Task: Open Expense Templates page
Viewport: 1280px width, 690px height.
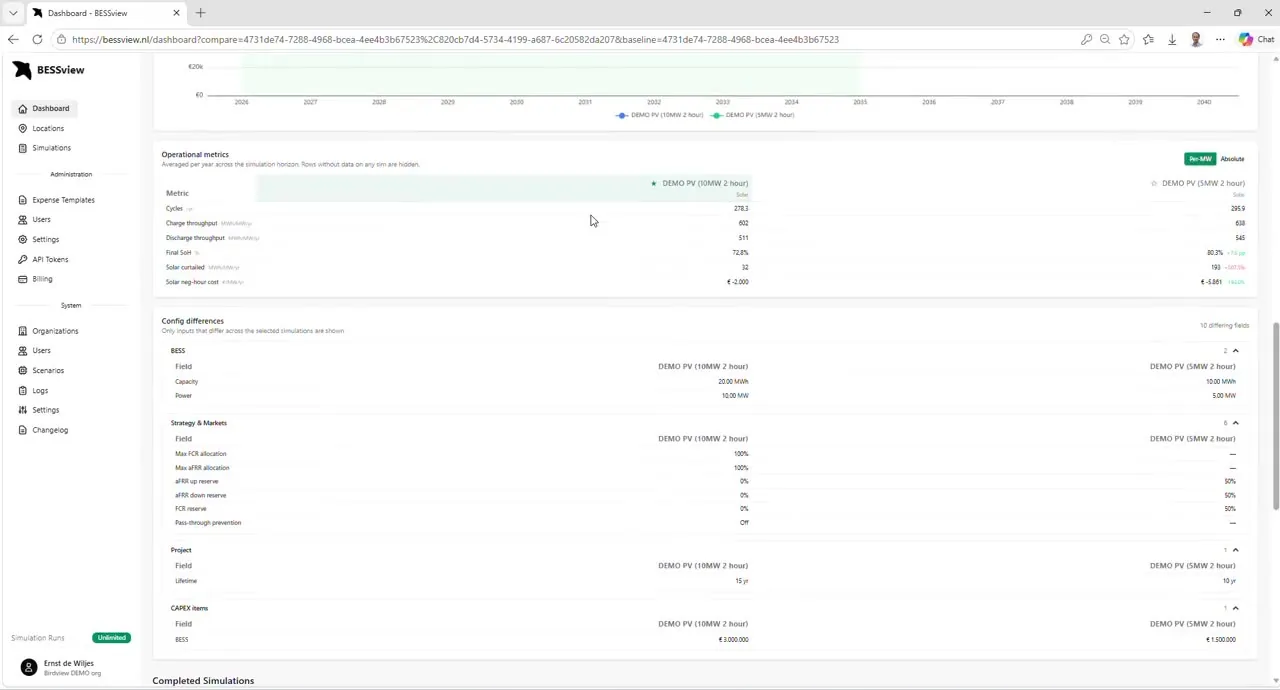Action: point(63,200)
